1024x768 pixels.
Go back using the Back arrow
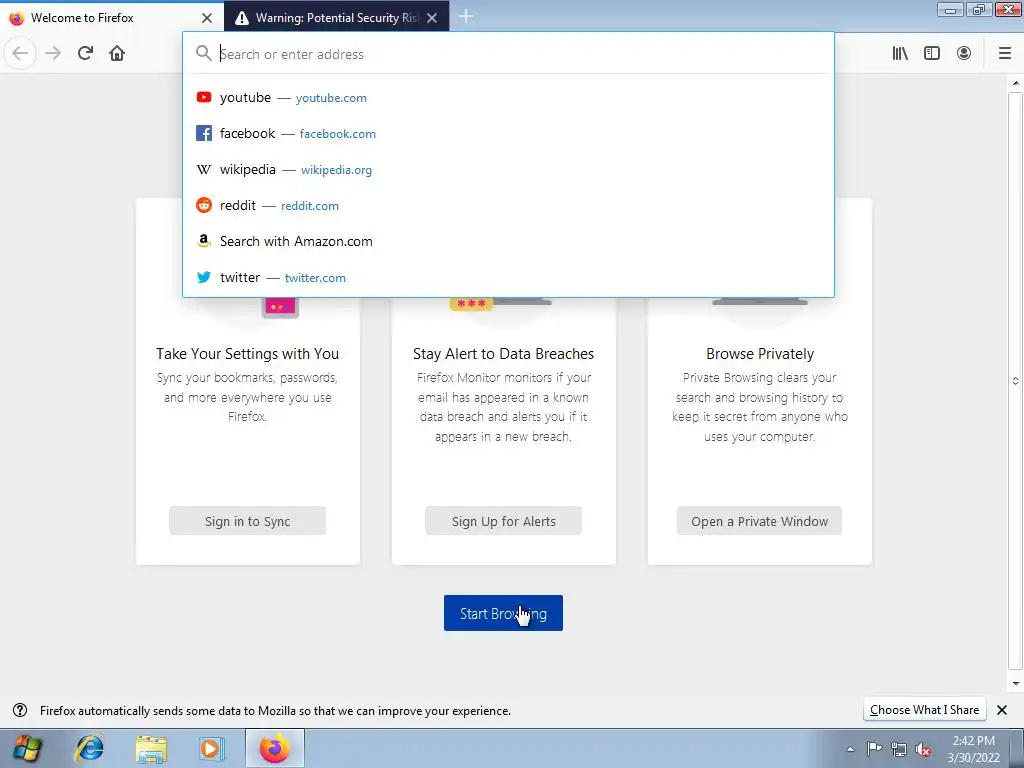[20, 54]
